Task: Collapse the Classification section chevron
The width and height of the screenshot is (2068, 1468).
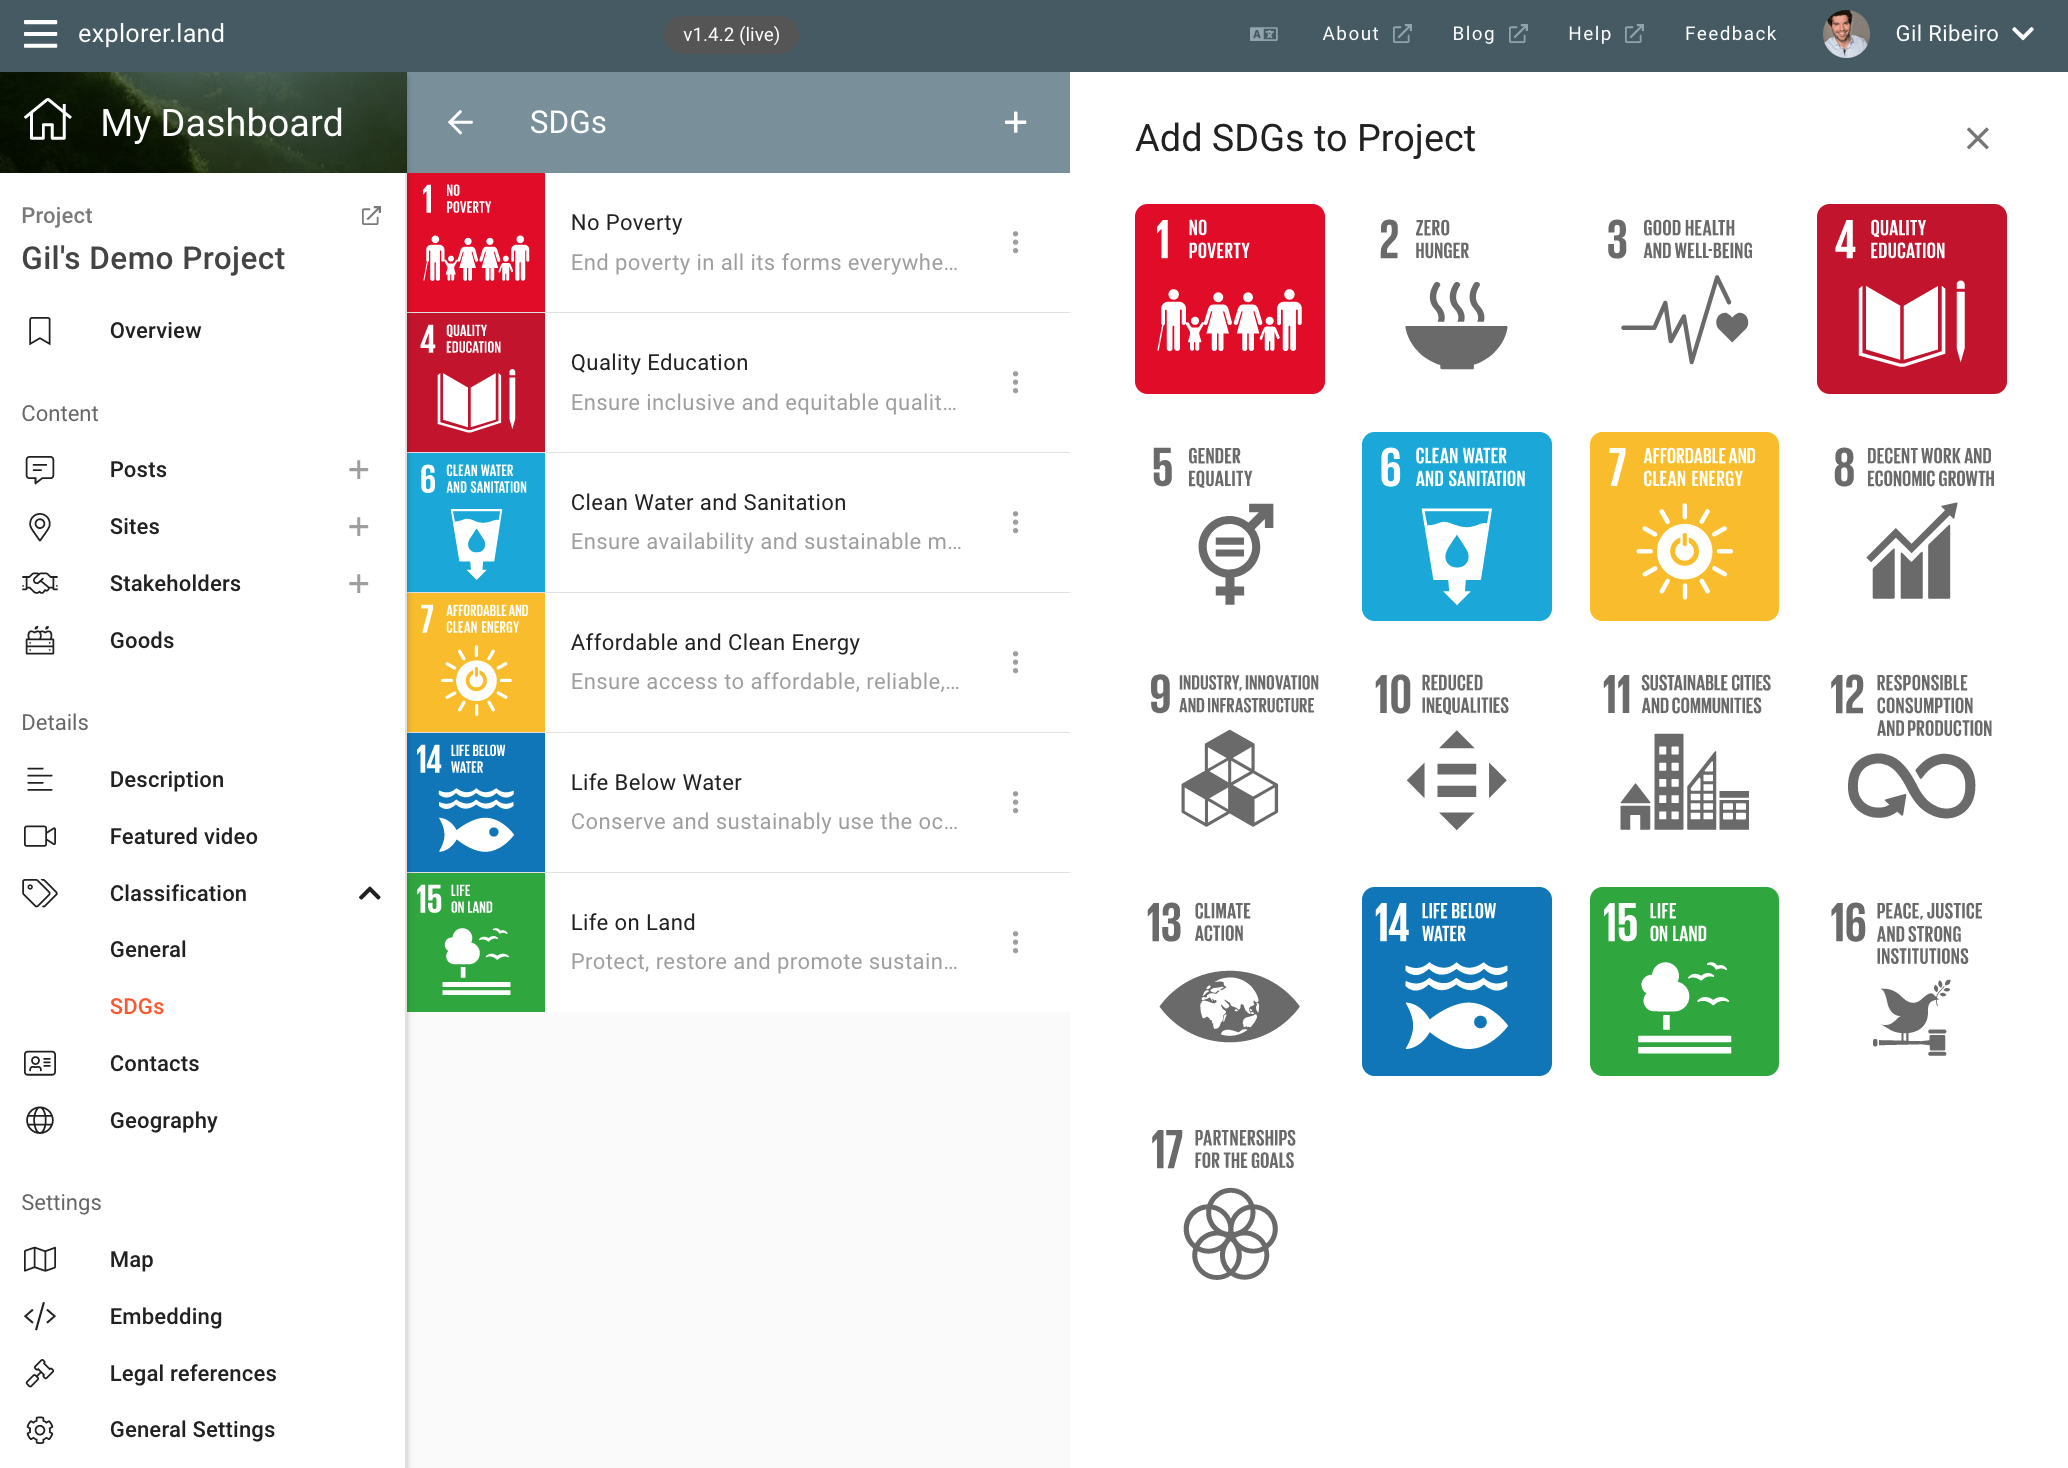Action: (x=369, y=894)
